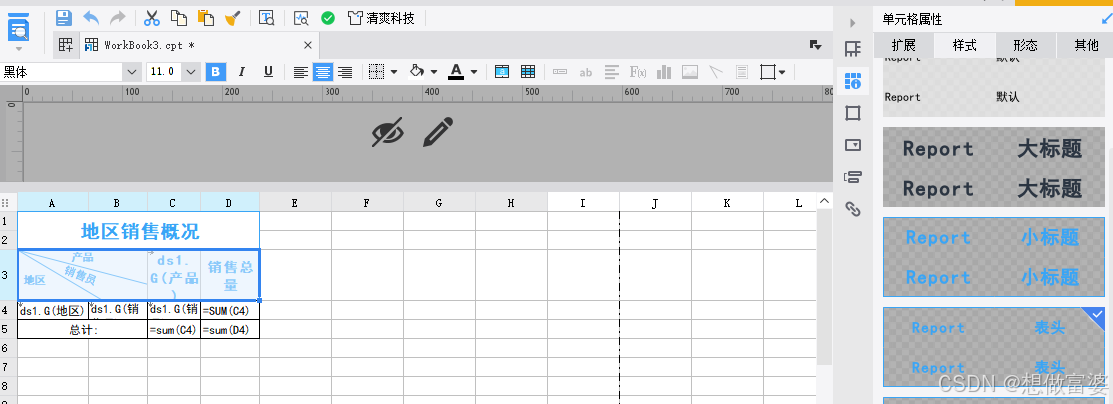Select the 地区销售概况 title cell
The width and height of the screenshot is (1113, 404).
coord(139,231)
